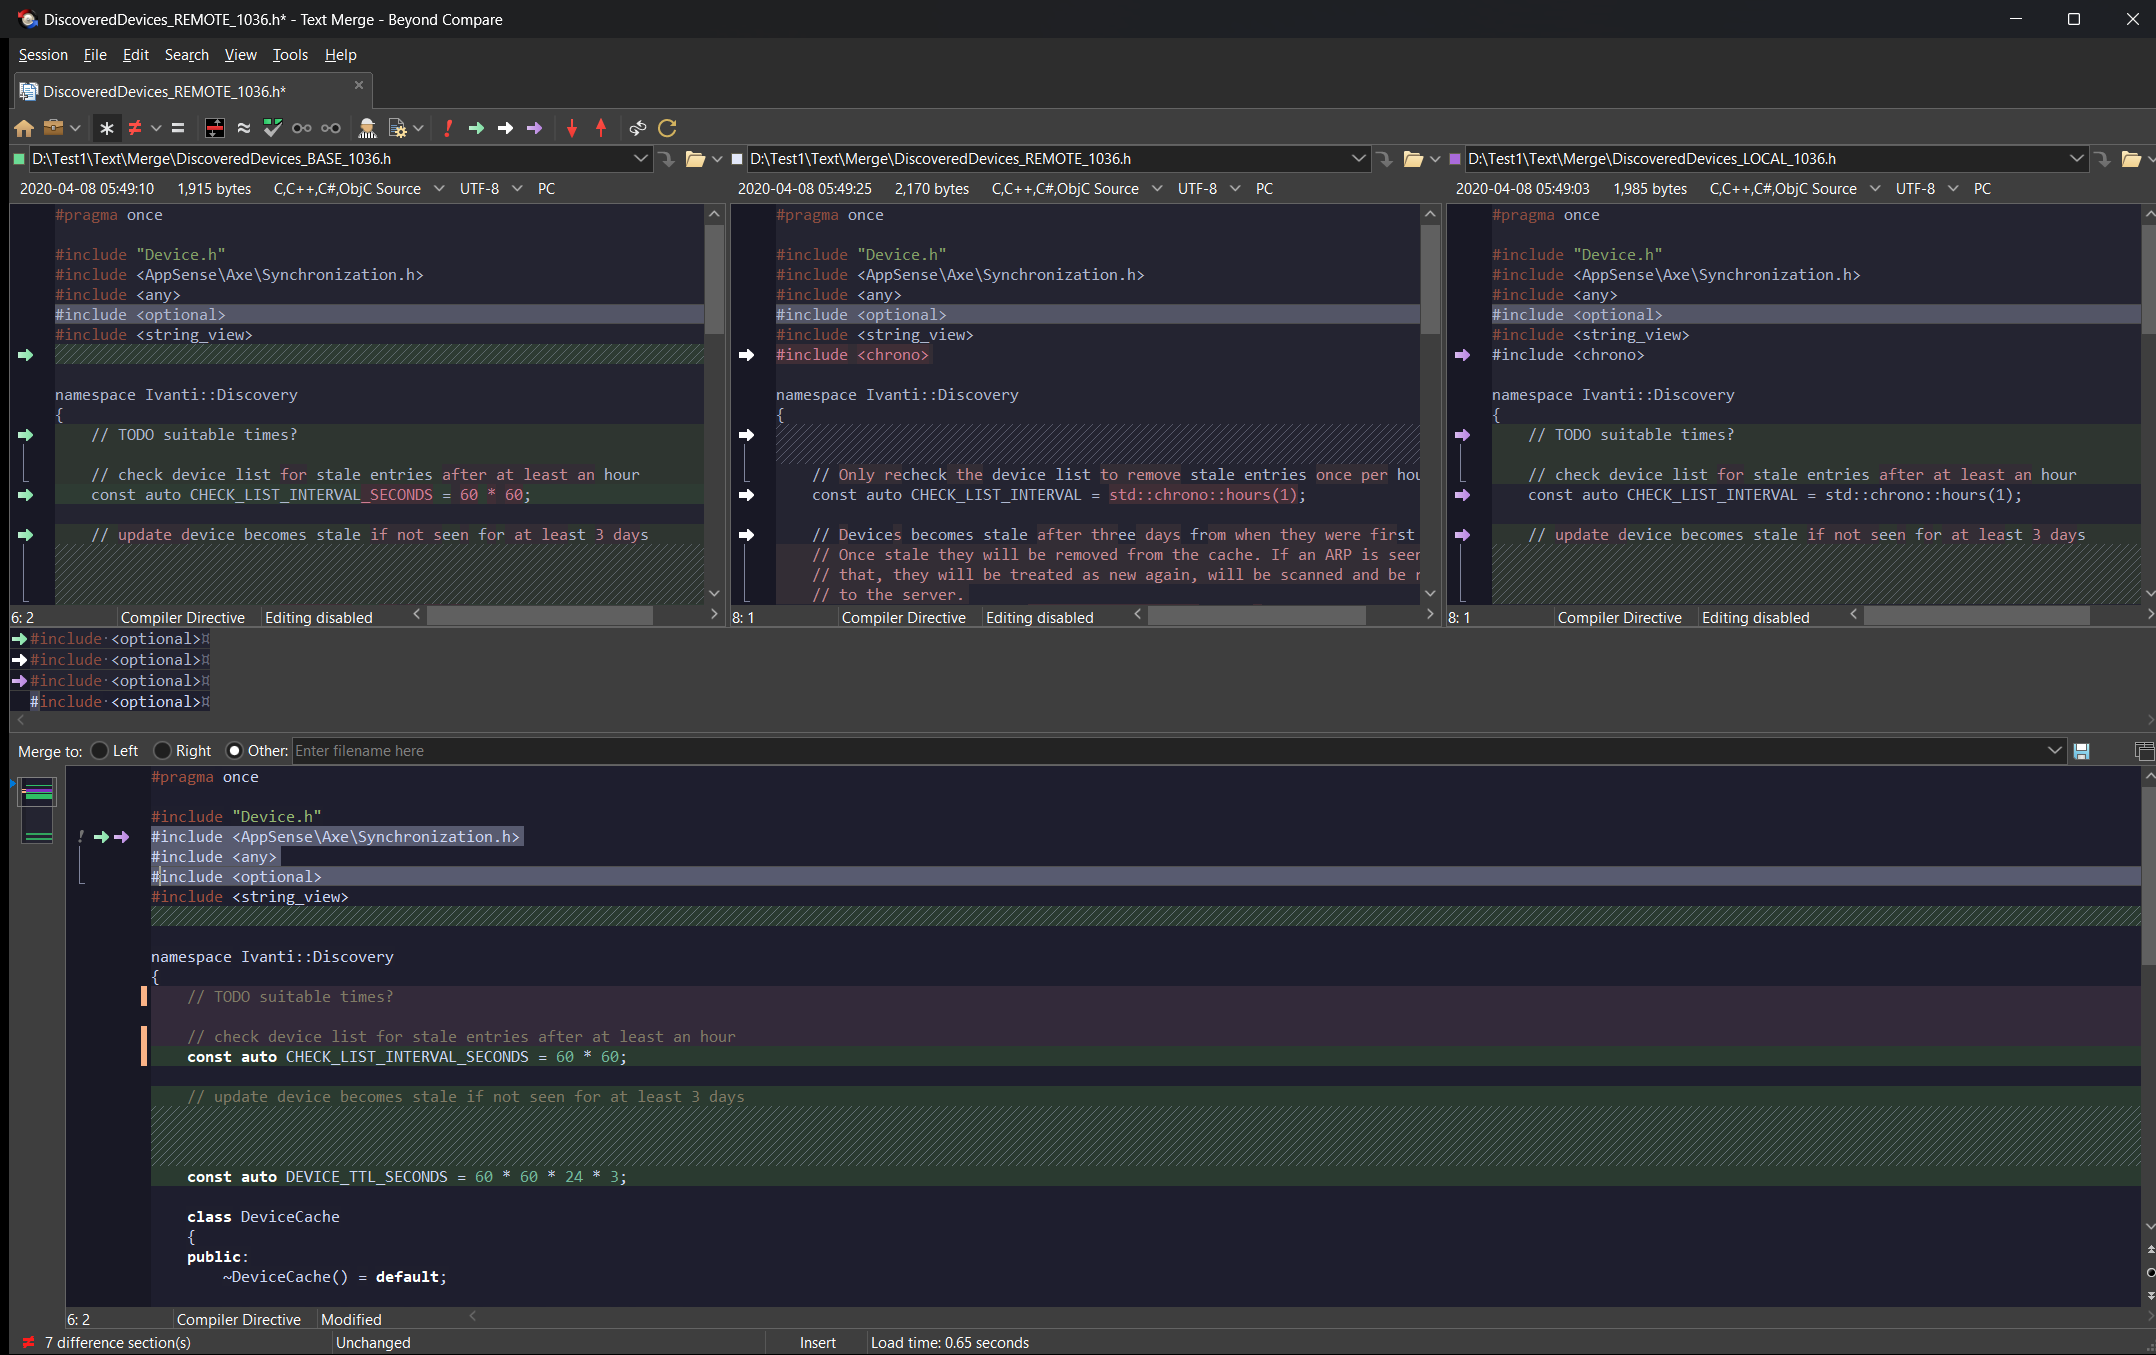Take left with green arrow toolbar icon

coord(477,128)
